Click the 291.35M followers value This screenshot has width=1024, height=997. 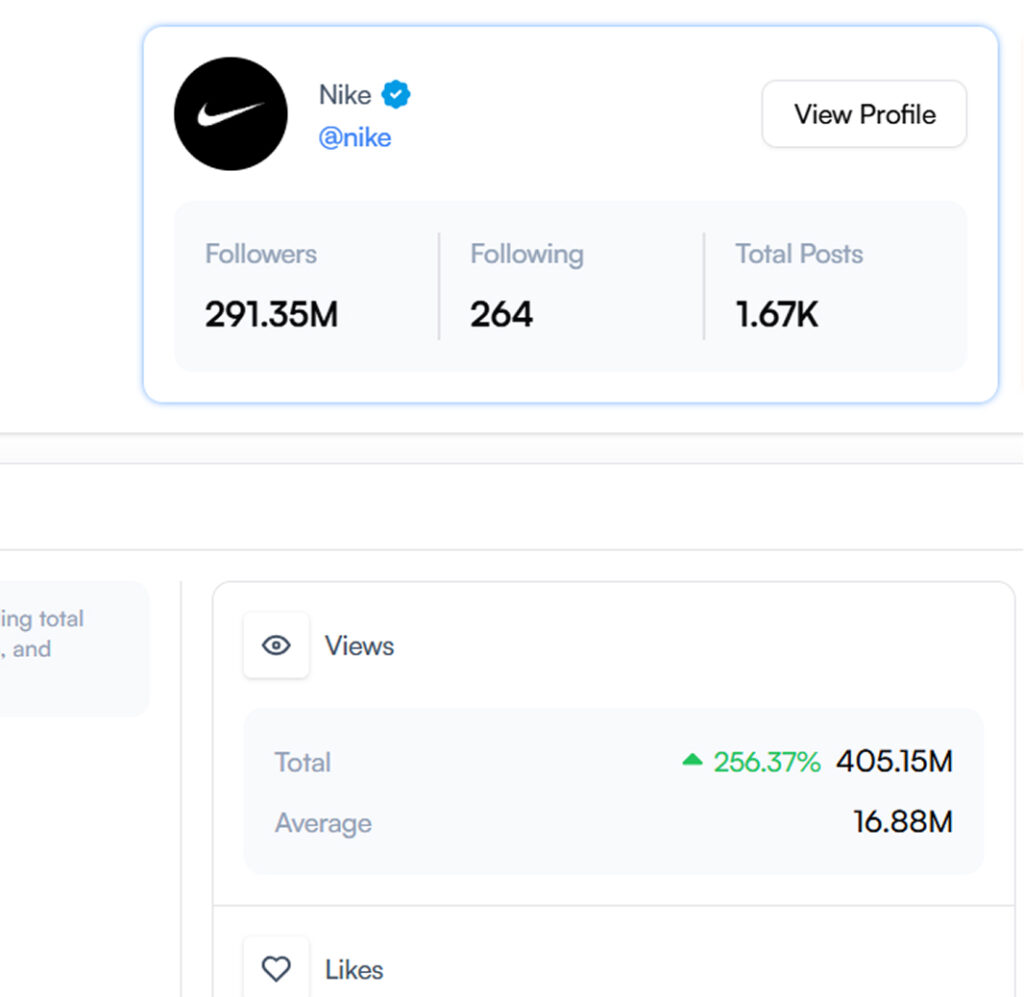pos(272,314)
